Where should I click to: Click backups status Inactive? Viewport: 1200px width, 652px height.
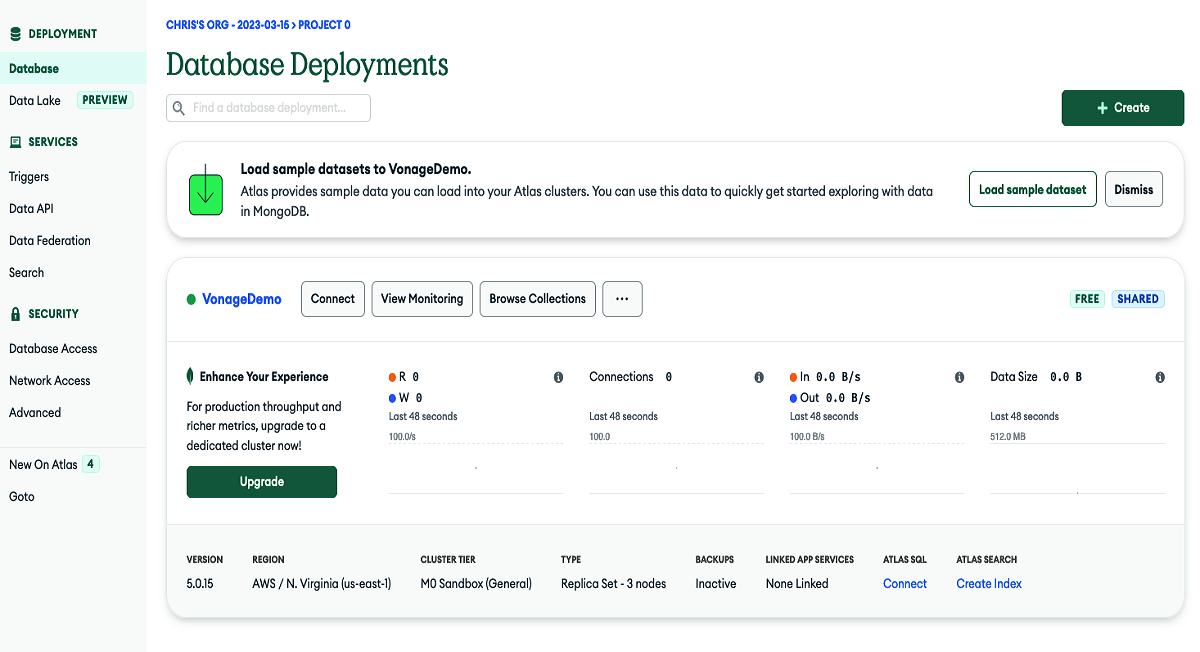coord(716,584)
